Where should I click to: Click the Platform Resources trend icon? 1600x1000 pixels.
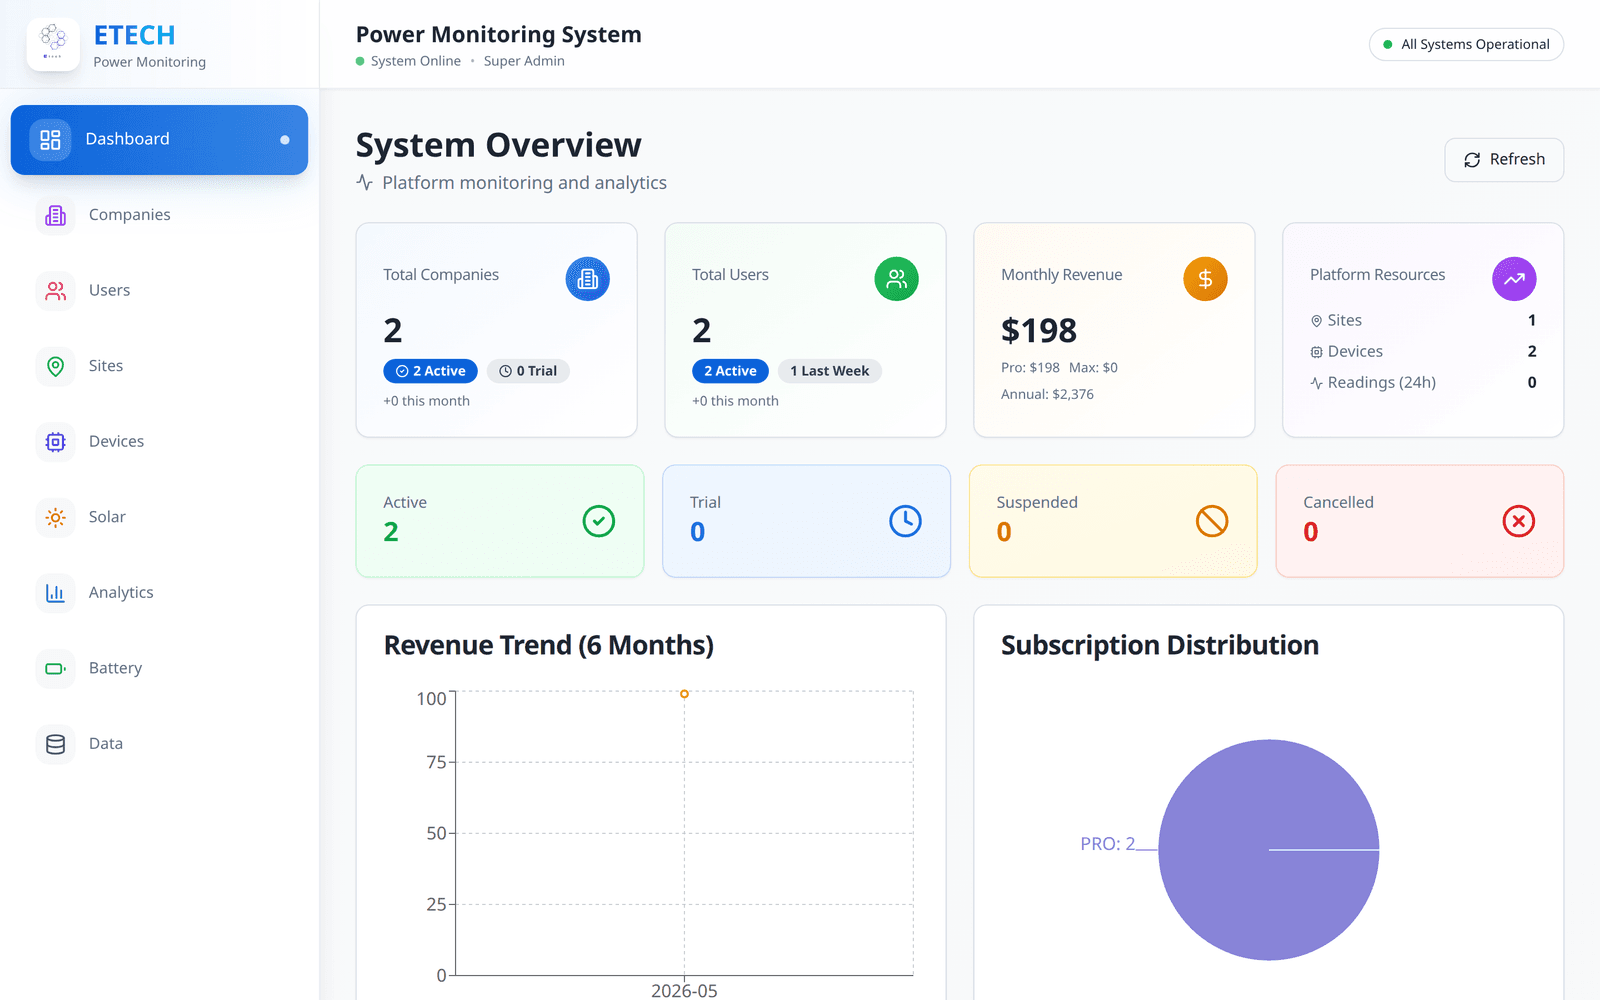(x=1514, y=279)
